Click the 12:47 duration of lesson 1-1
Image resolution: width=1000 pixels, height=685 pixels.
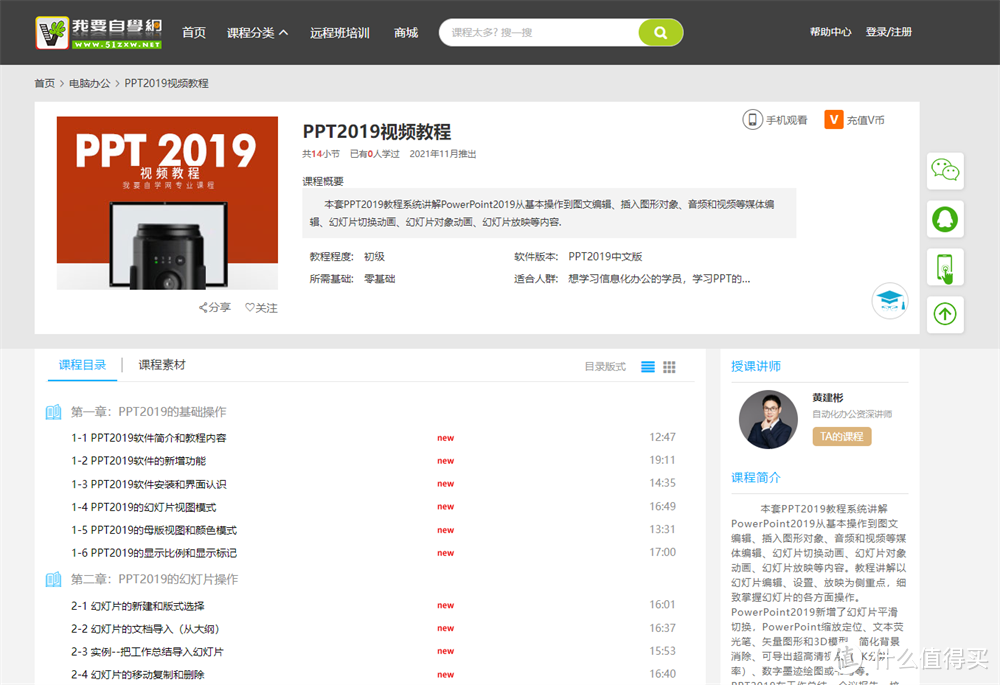pos(663,438)
